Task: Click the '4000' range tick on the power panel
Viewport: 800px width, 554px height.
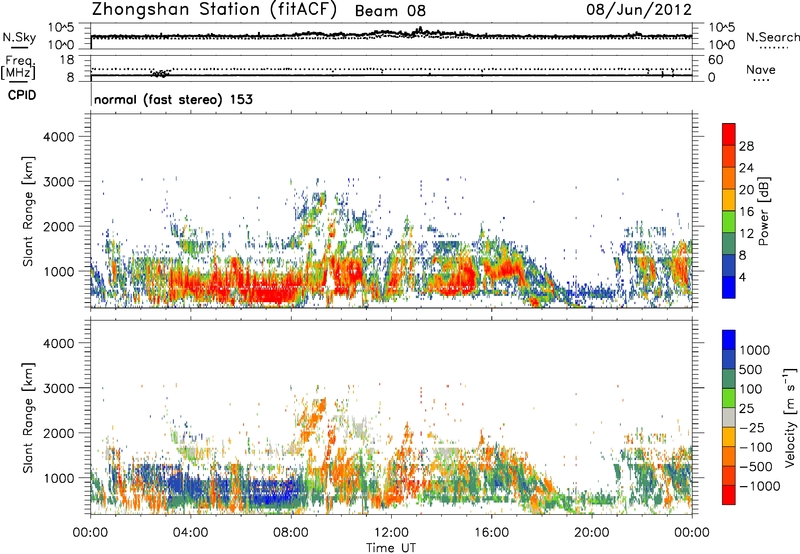Action: tap(58, 137)
